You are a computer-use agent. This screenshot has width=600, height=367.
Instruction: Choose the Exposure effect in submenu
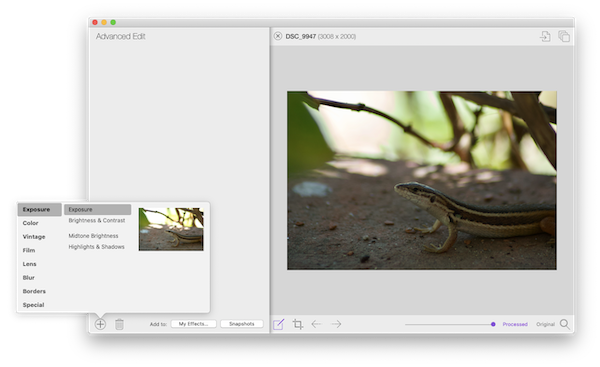pos(98,209)
